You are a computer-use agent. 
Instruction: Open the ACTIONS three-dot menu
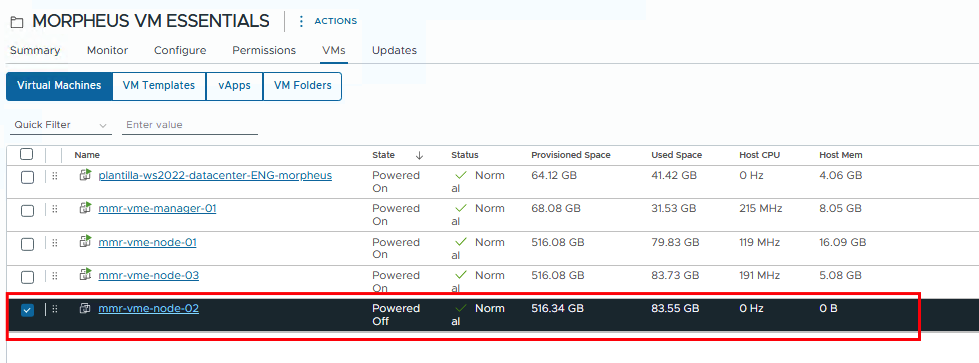pyautogui.click(x=302, y=21)
